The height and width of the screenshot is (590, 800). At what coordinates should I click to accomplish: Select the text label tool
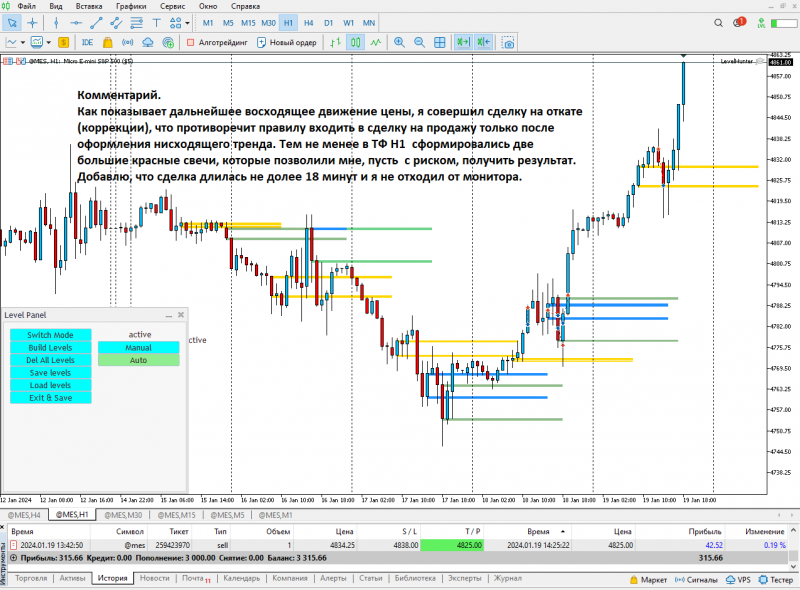tap(156, 23)
